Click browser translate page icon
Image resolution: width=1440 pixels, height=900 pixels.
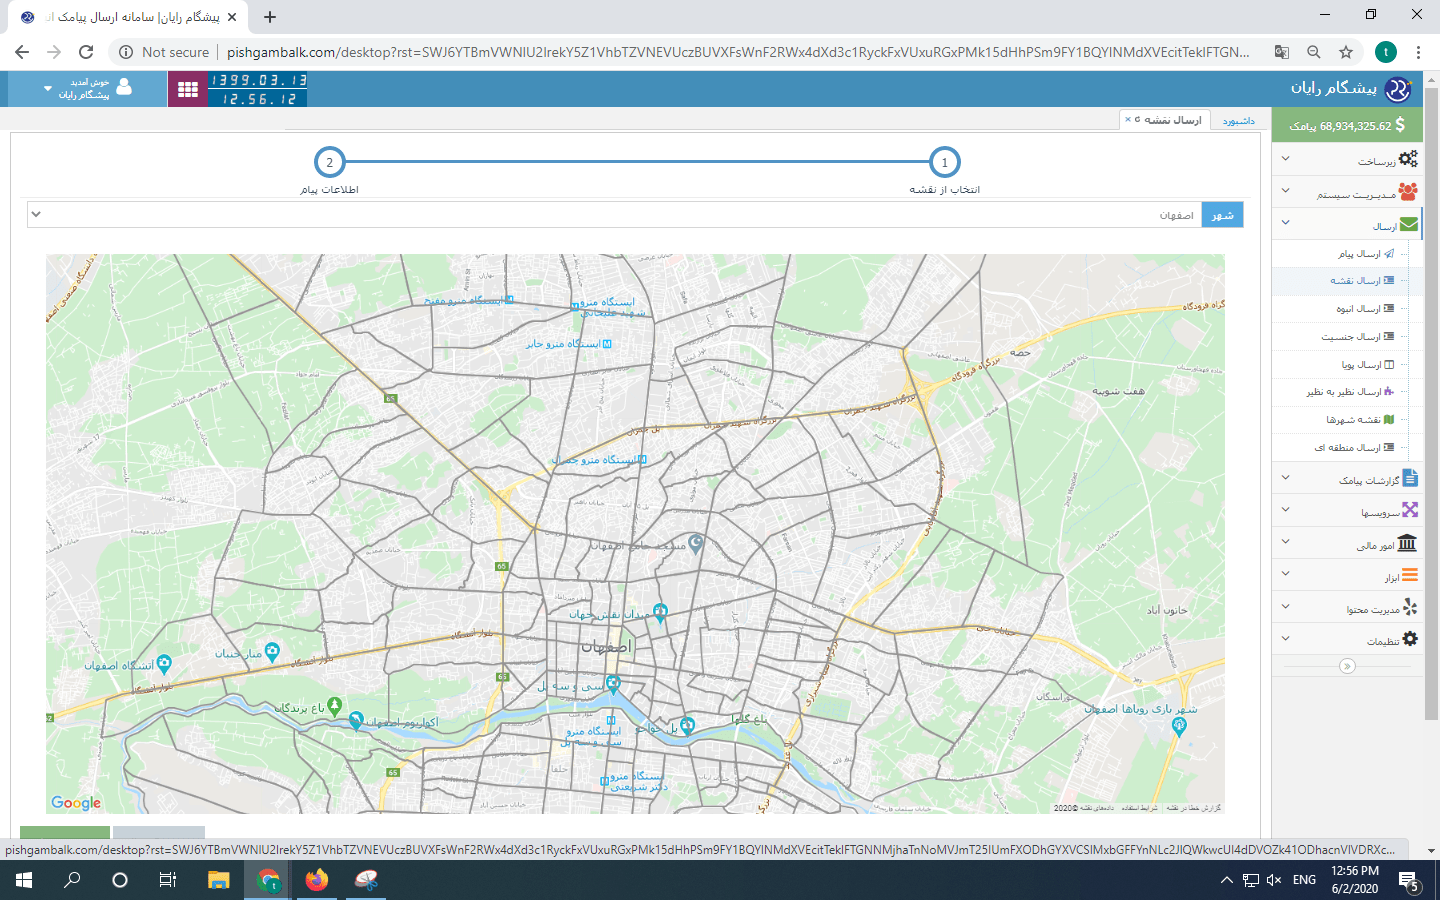1281,52
